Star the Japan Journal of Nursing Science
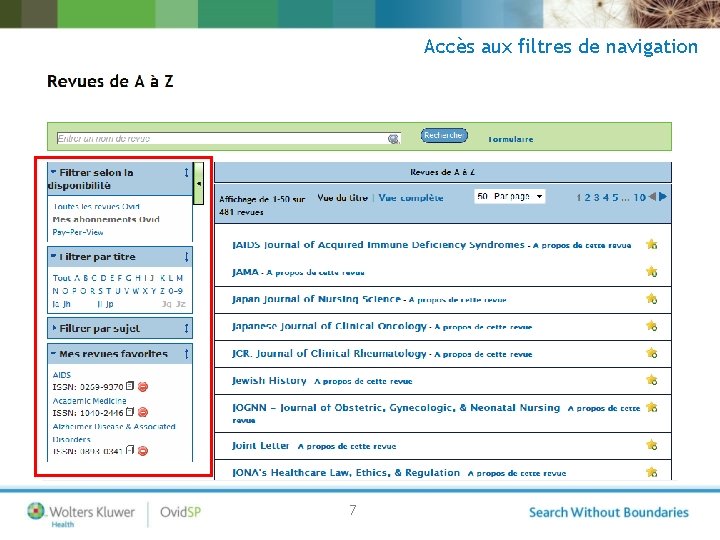This screenshot has width=720, height=540. tap(652, 298)
